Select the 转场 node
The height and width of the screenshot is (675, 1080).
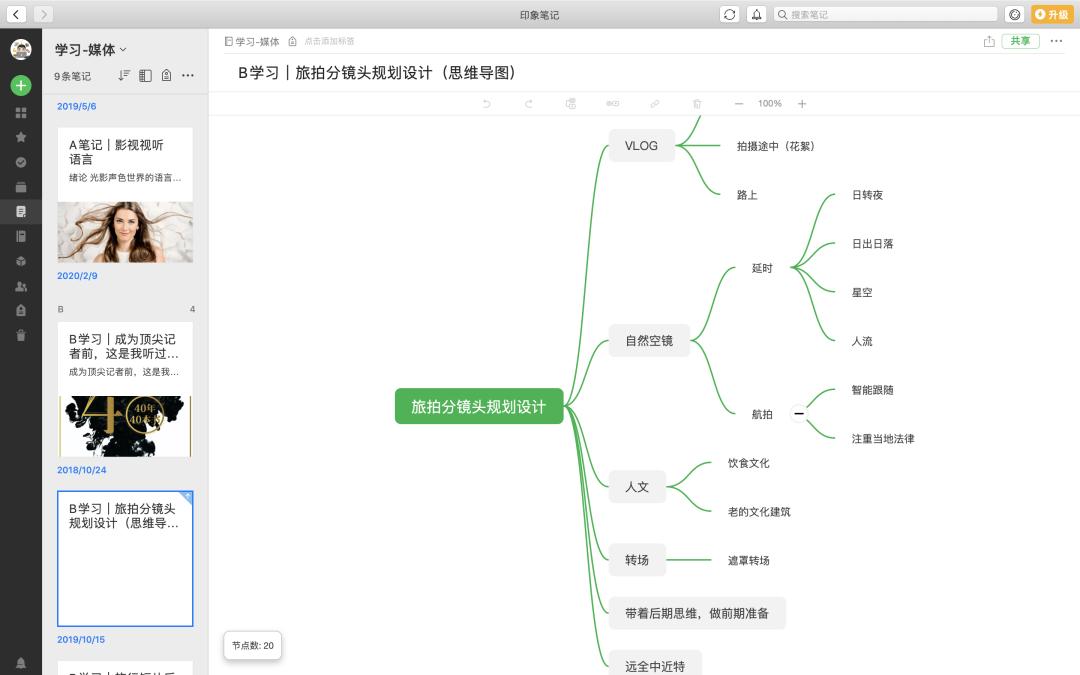(x=637, y=560)
